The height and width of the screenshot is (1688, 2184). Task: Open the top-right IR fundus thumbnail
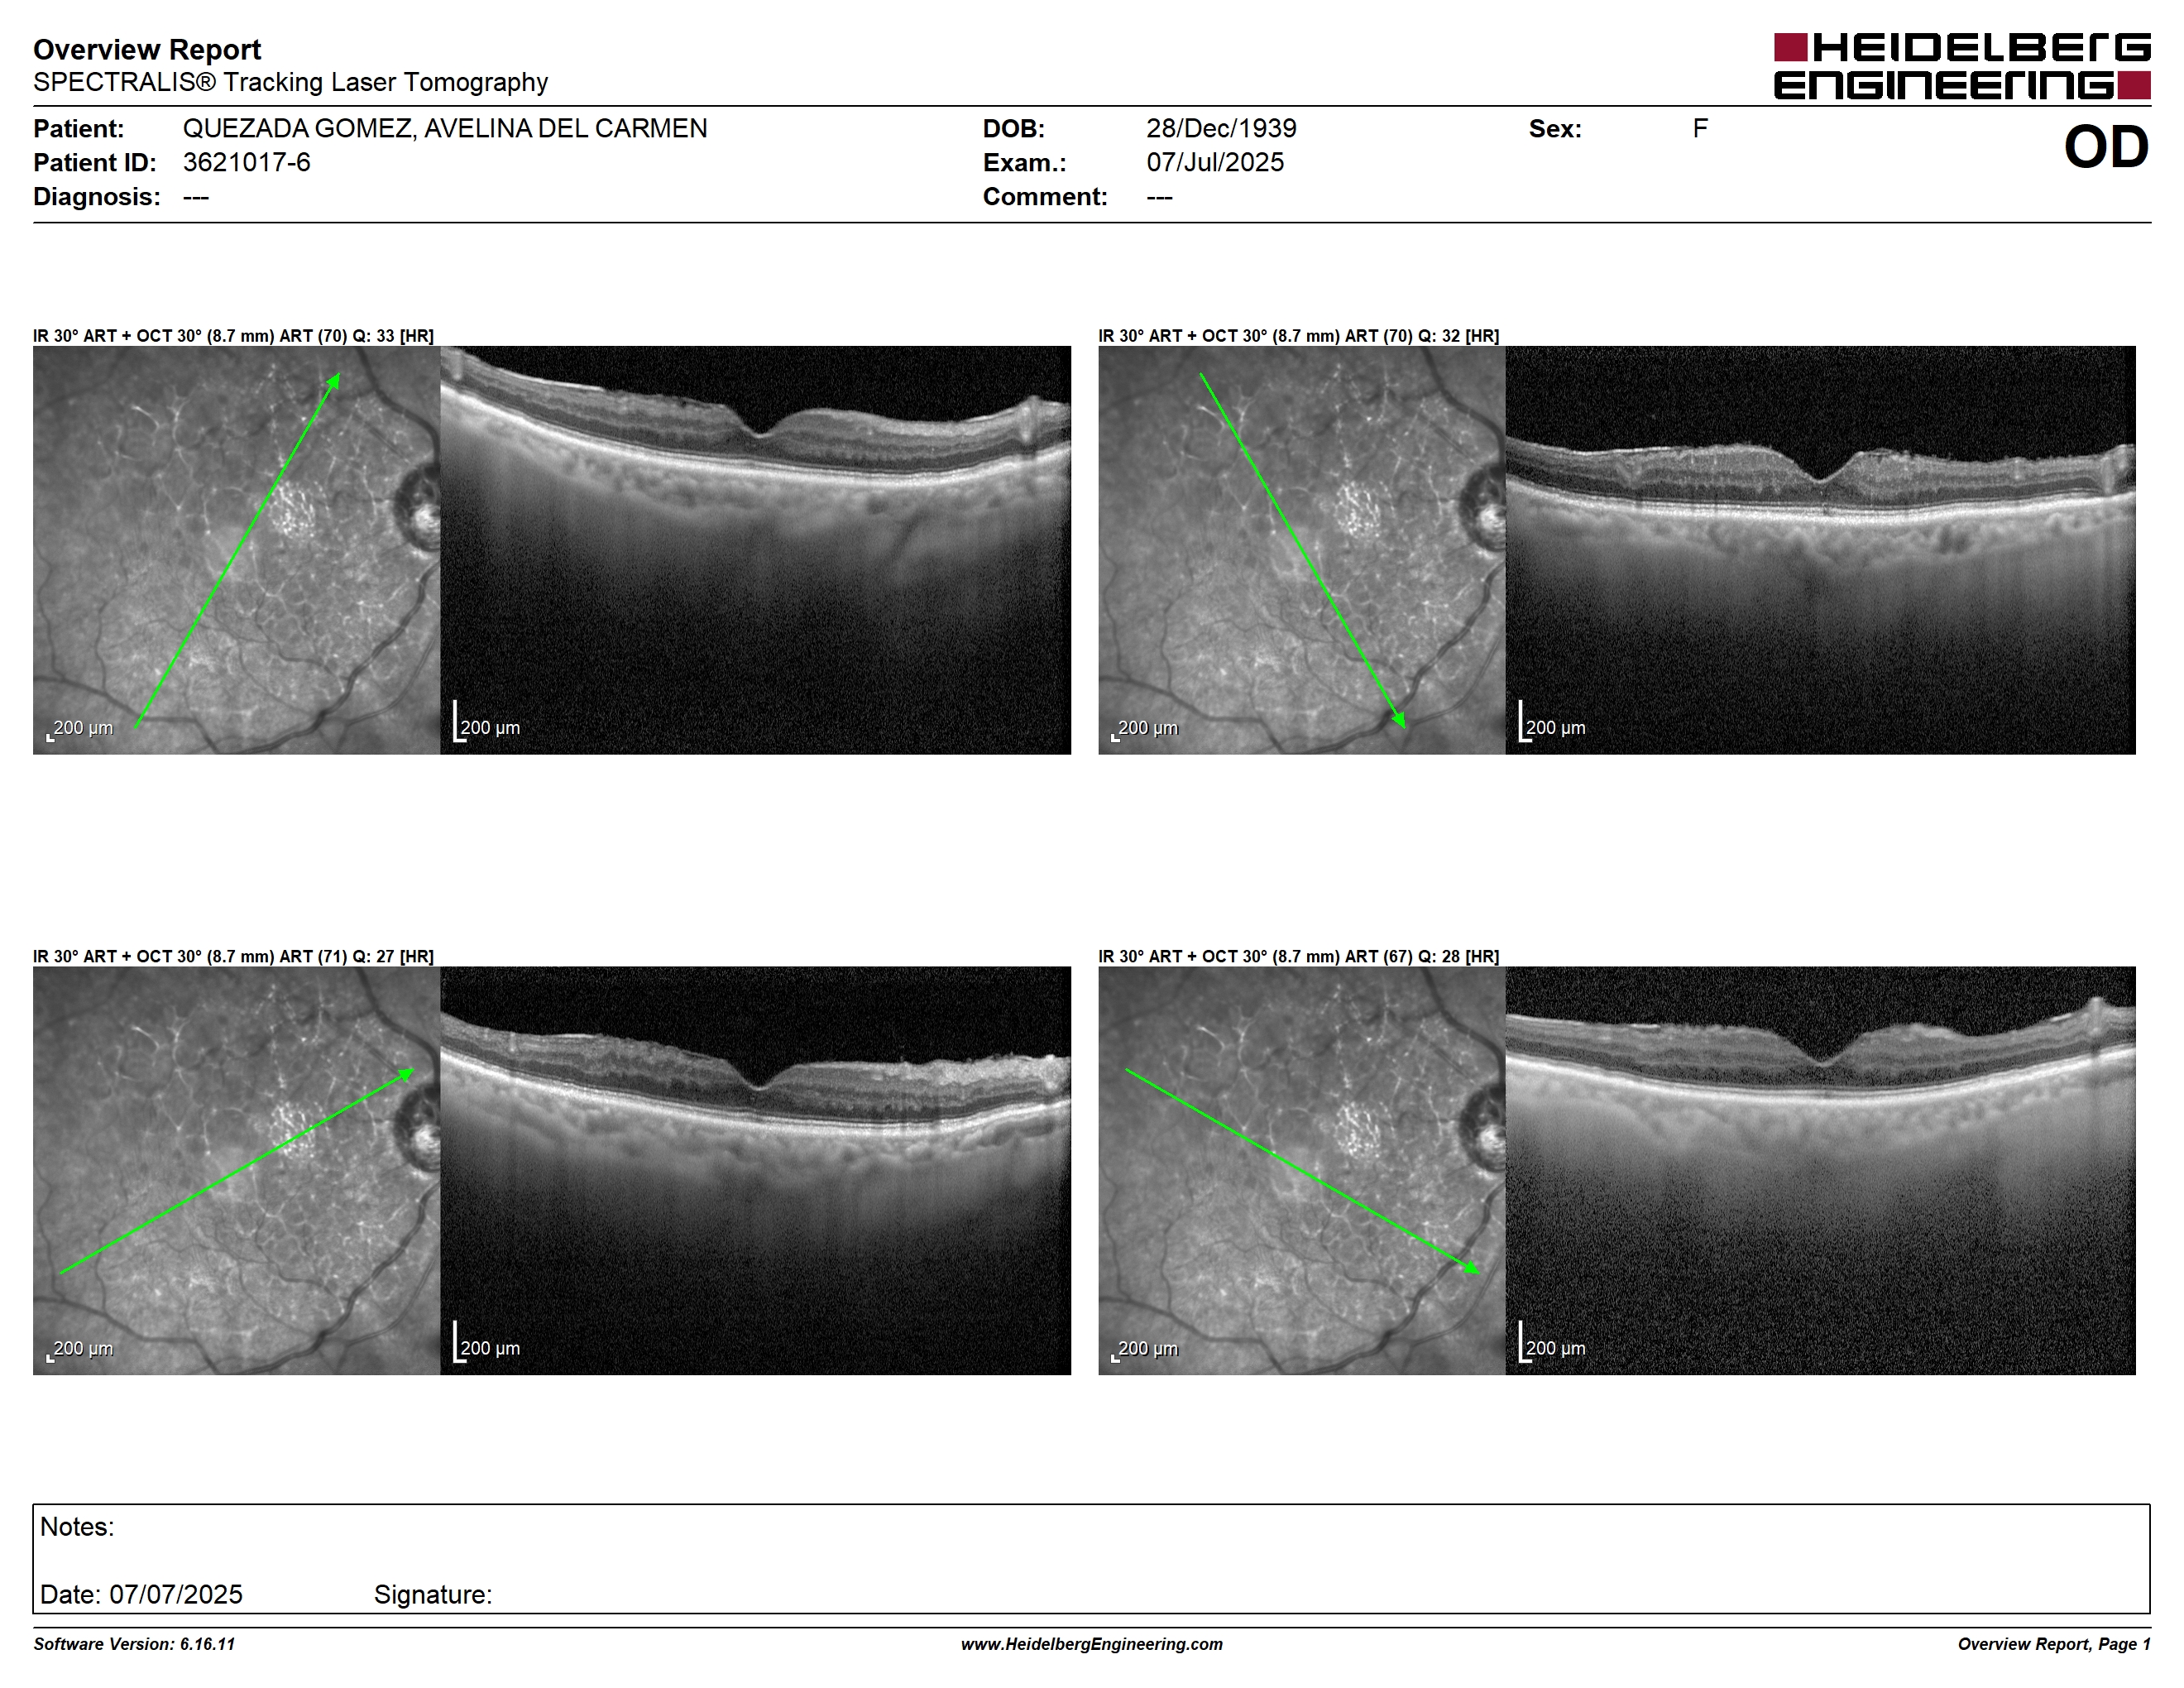coord(1301,550)
